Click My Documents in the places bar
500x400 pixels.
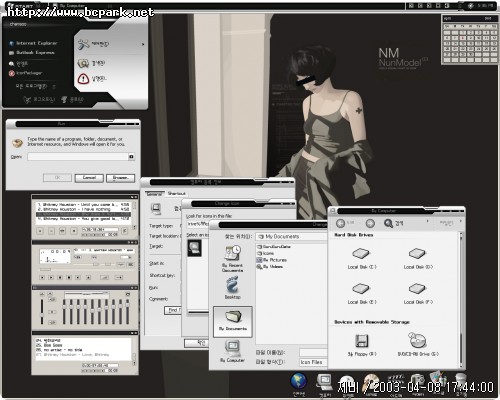pyautogui.click(x=233, y=321)
